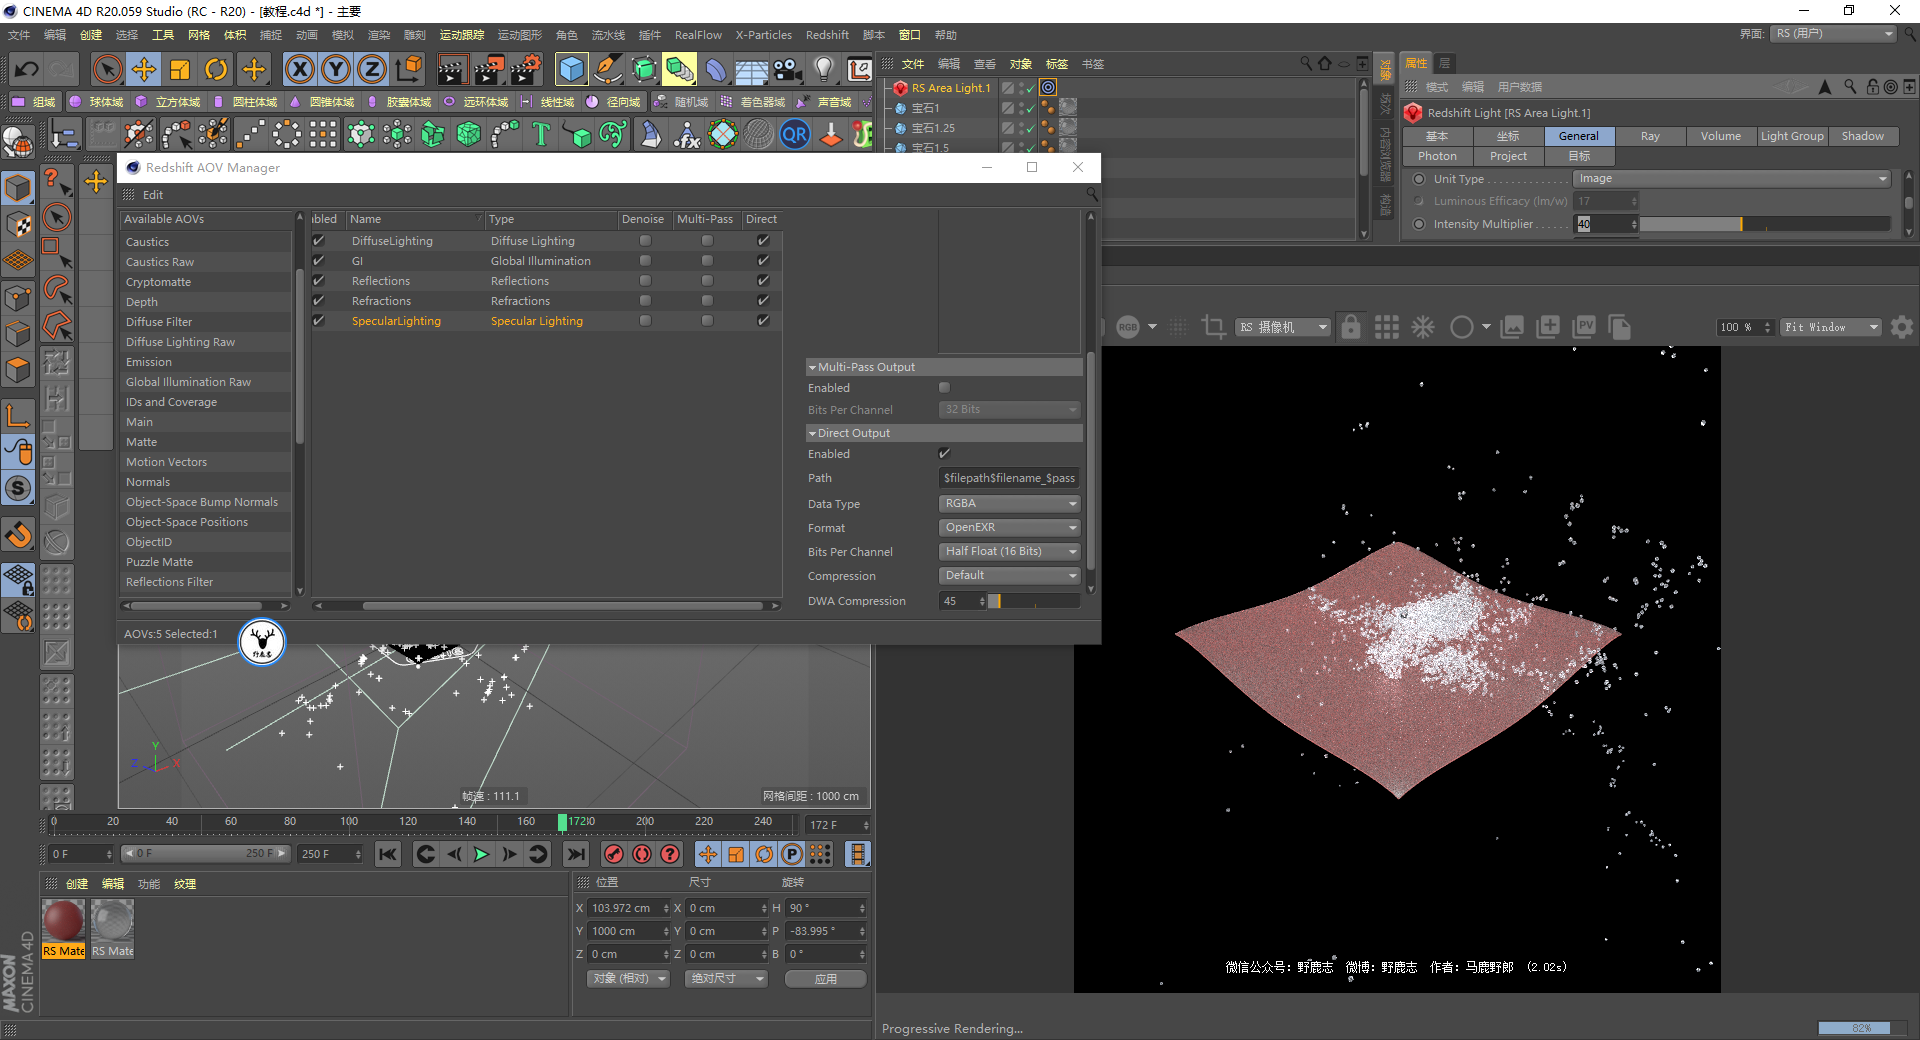
Task: Jump to the timeline start
Action: (x=388, y=854)
